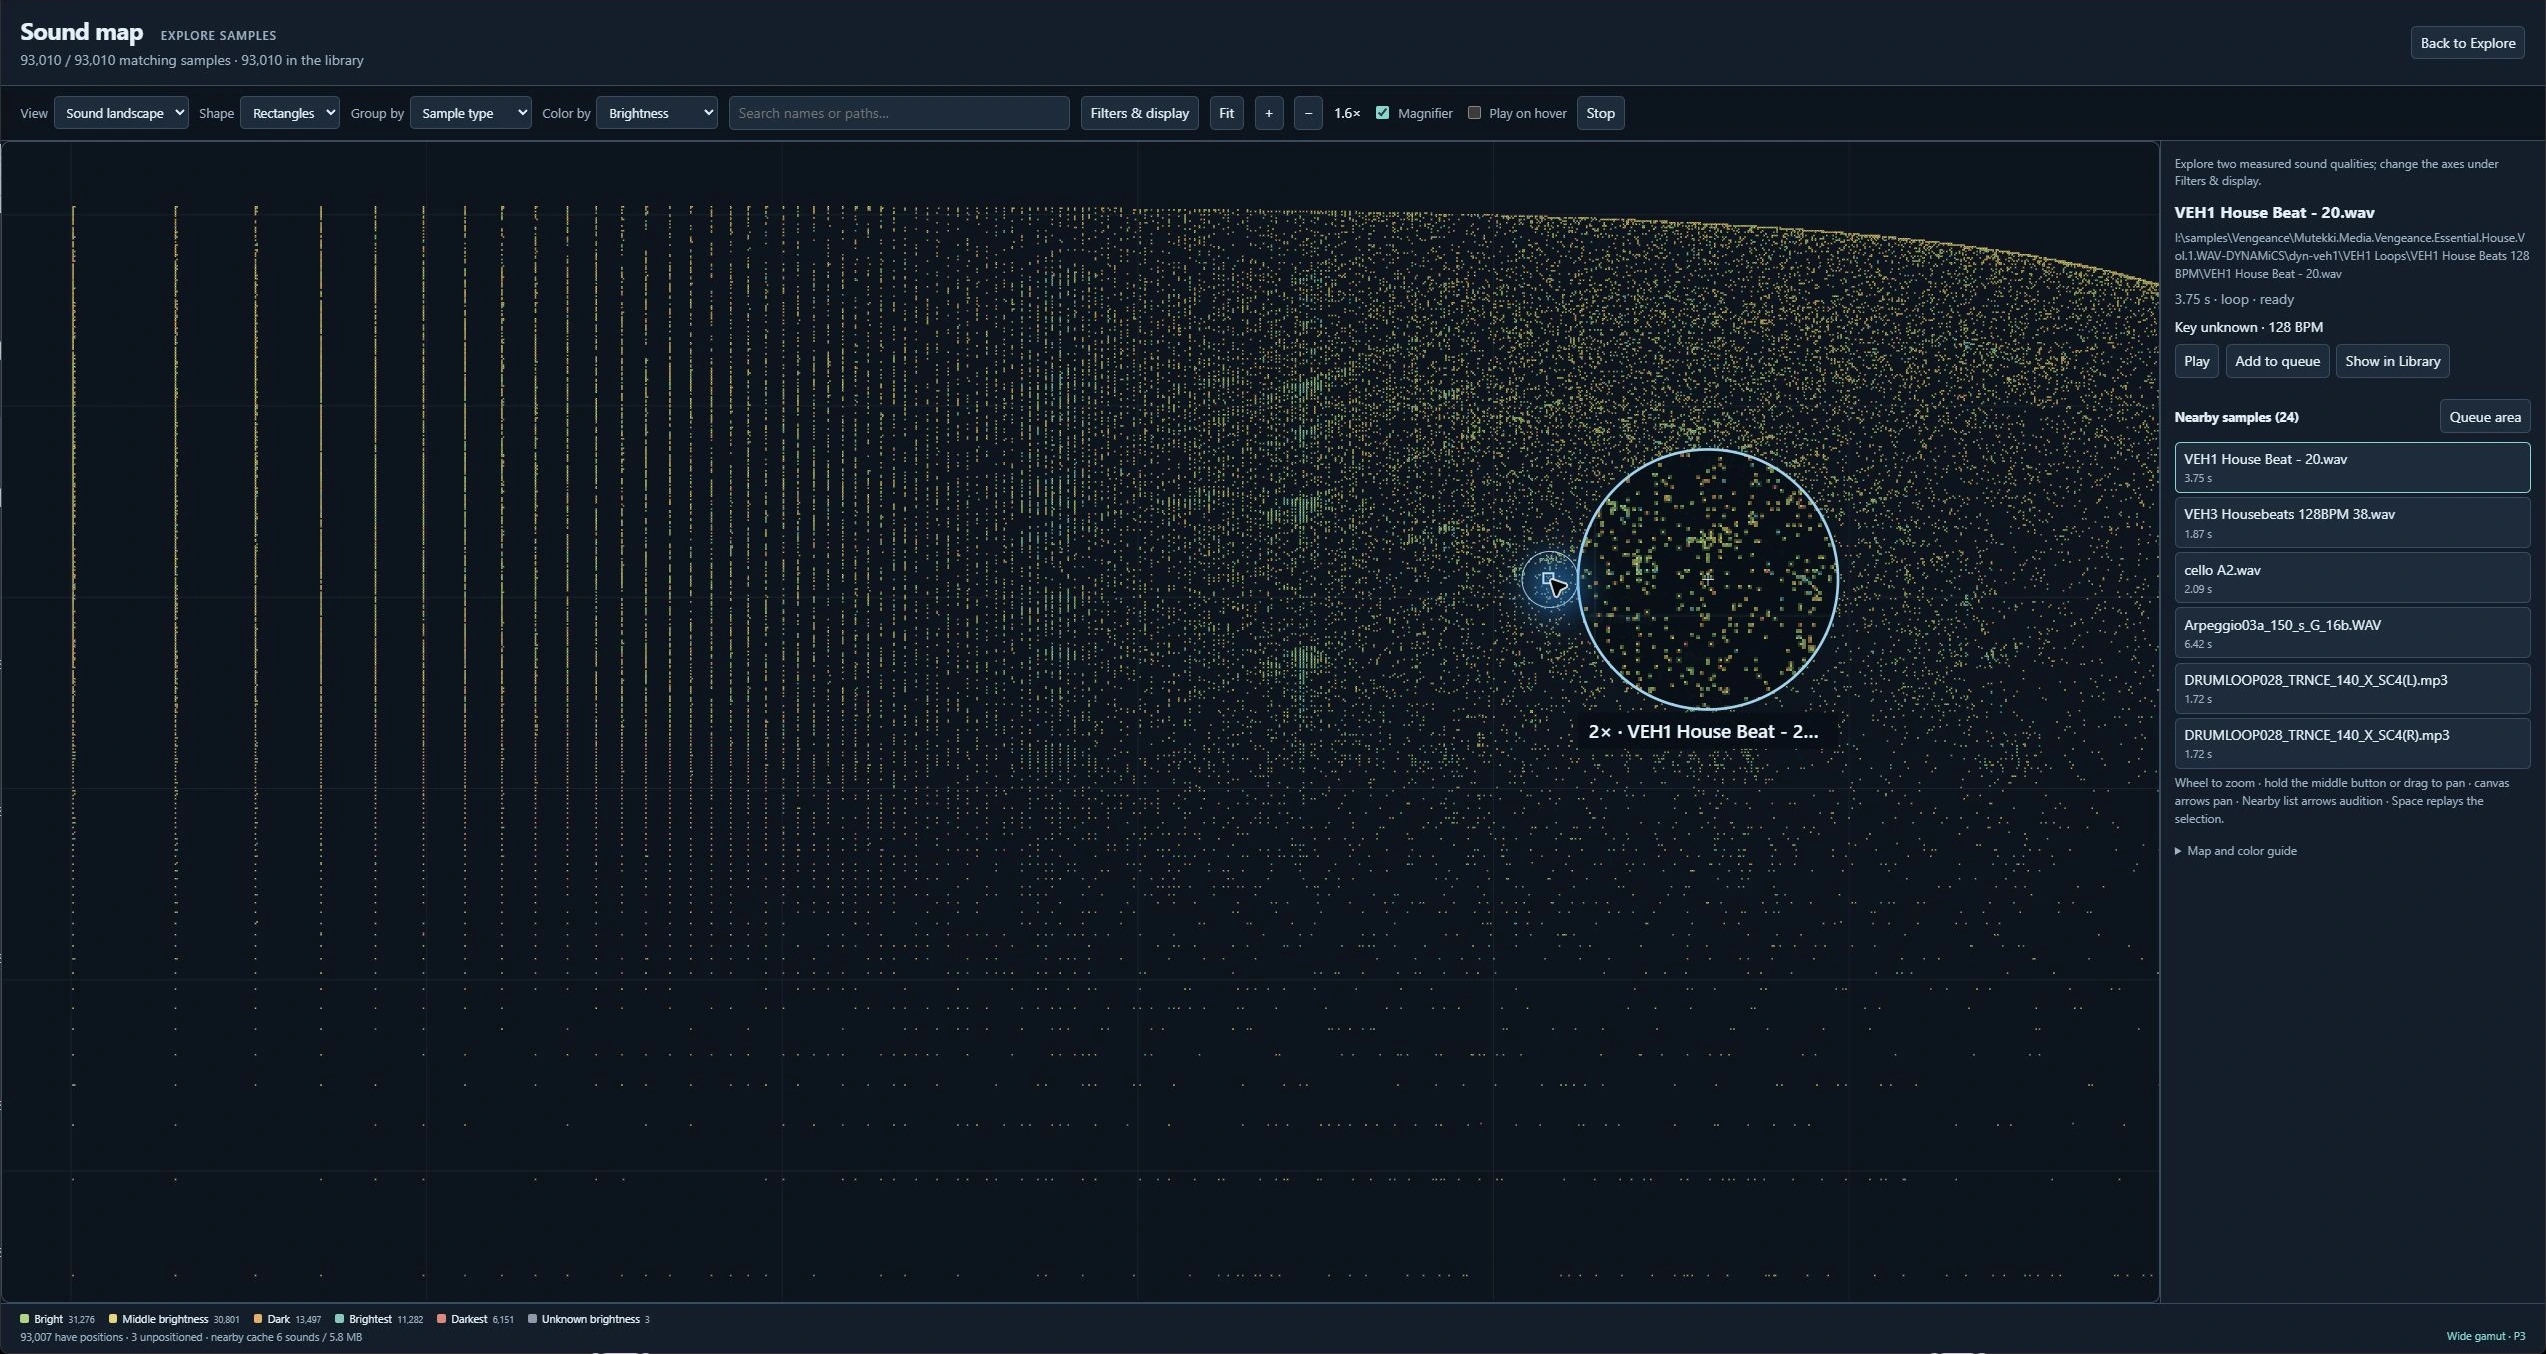The height and width of the screenshot is (1354, 2546).
Task: Click the Nearby samples (24) heading
Action: [2236, 417]
